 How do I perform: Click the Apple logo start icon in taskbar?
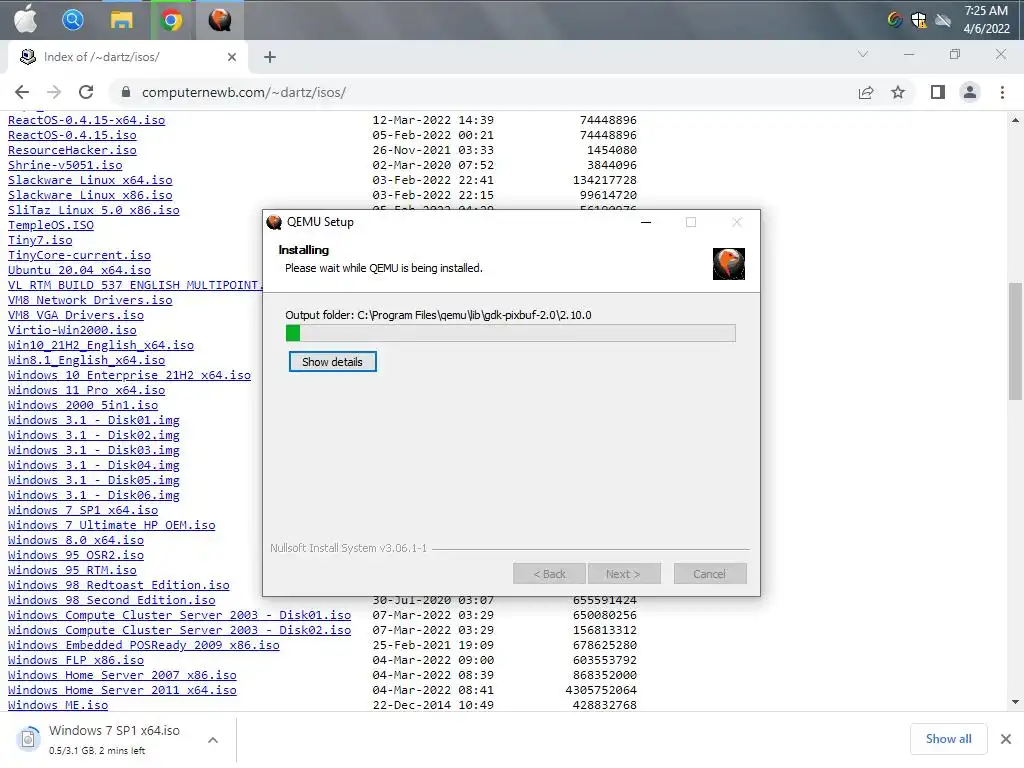tap(25, 20)
